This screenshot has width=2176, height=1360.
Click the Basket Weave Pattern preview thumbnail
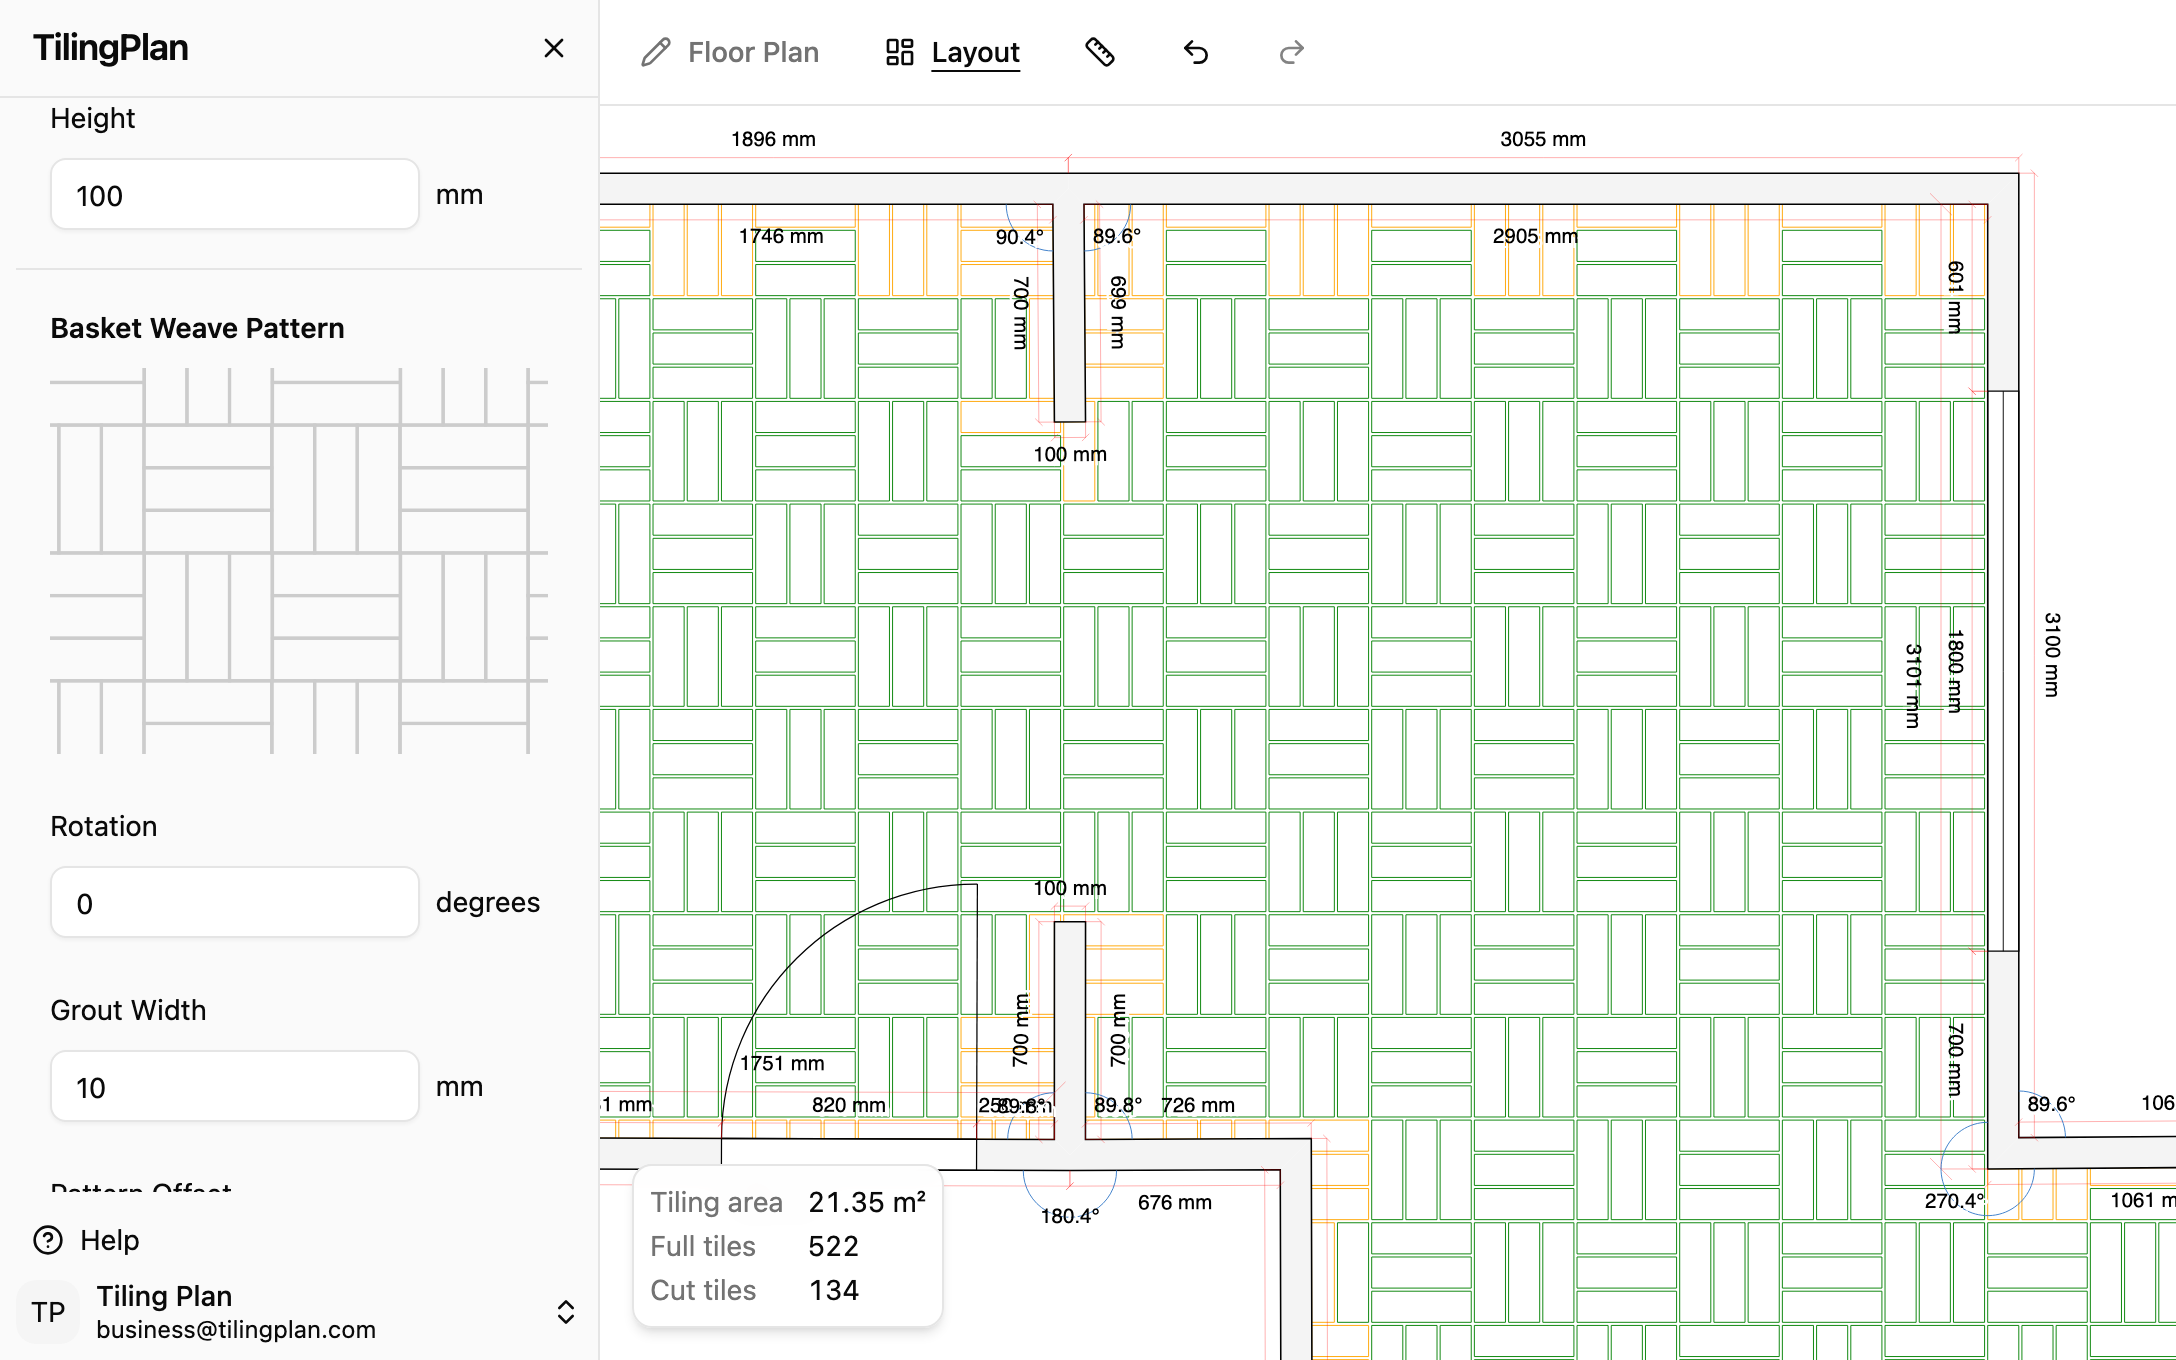[x=299, y=561]
